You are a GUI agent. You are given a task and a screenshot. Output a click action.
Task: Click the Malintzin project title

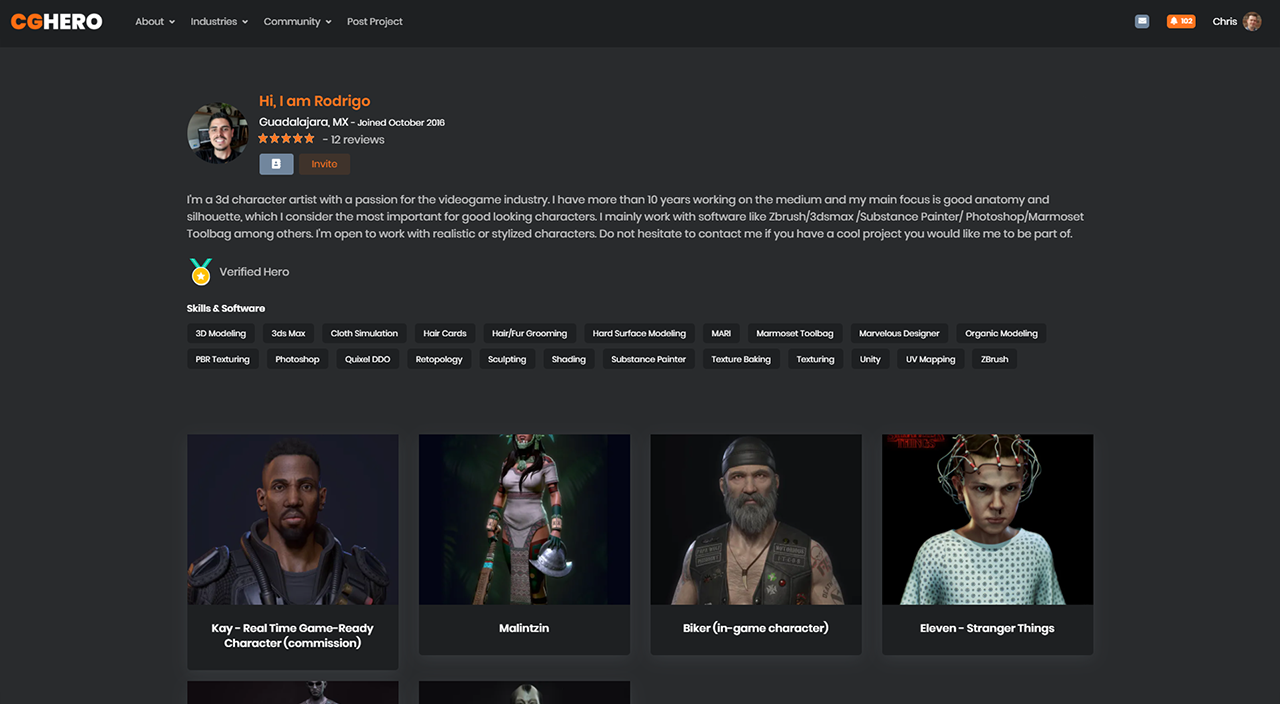524,628
